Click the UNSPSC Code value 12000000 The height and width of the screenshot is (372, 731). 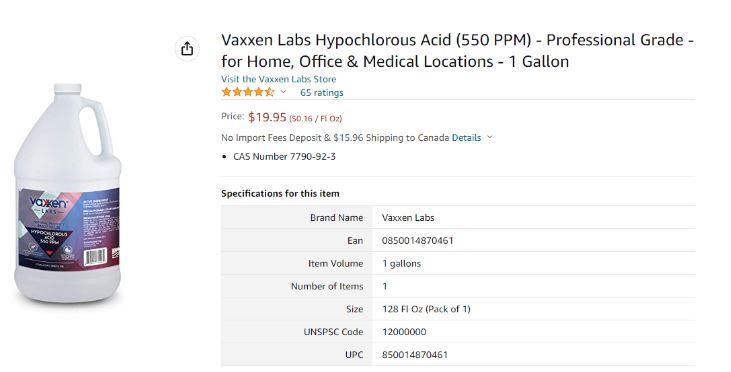tap(404, 332)
